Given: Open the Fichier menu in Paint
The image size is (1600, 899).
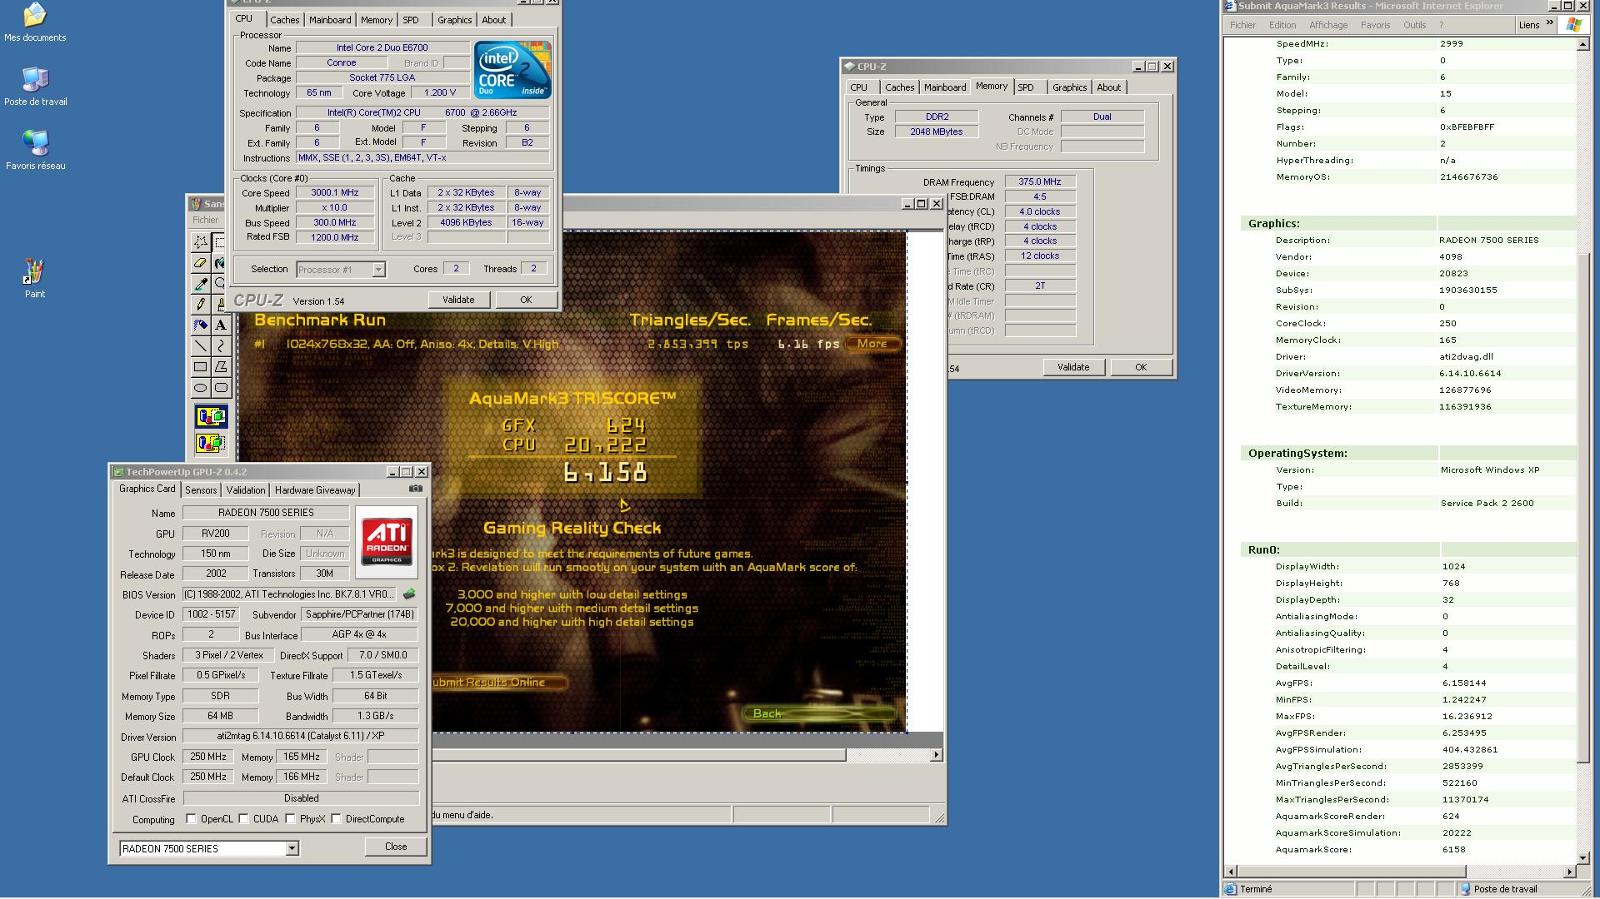Looking at the screenshot, I should pyautogui.click(x=206, y=220).
